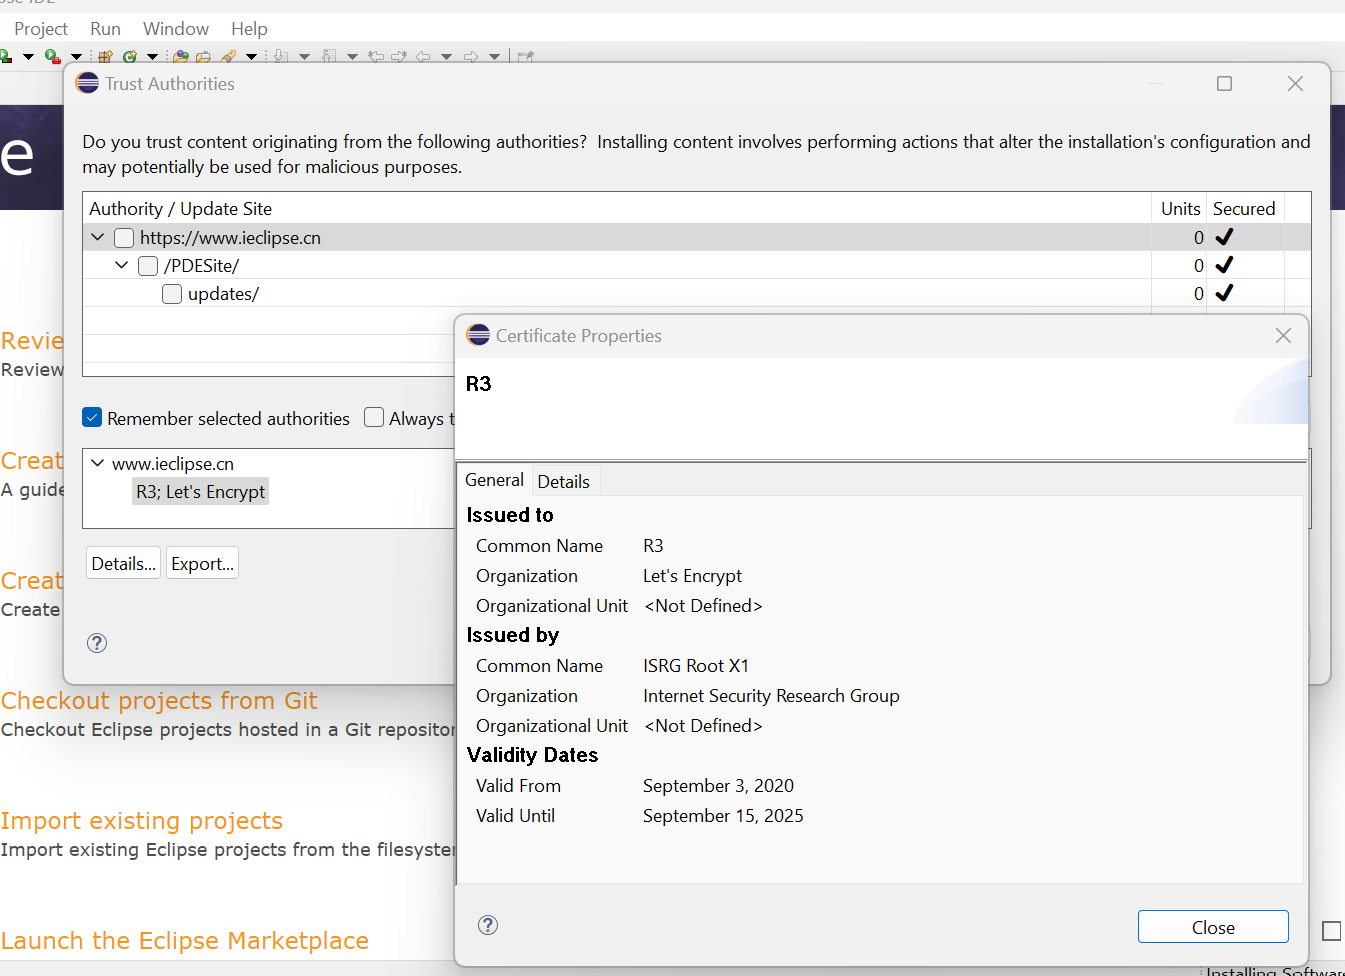Click the Open Task folder toolbar icon
The width and height of the screenshot is (1345, 976).
[204, 56]
